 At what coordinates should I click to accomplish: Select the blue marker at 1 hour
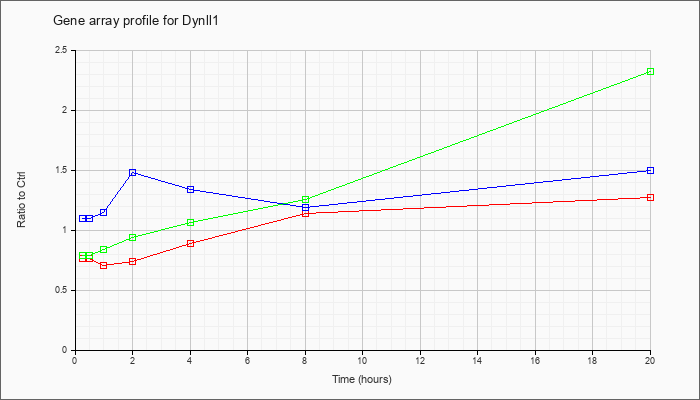104,212
